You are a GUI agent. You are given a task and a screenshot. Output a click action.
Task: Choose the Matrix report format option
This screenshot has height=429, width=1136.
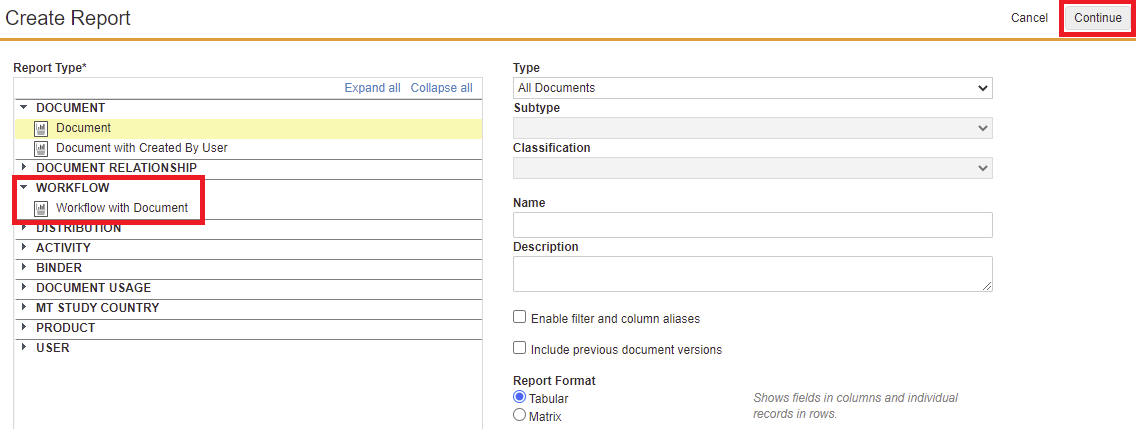(x=519, y=415)
